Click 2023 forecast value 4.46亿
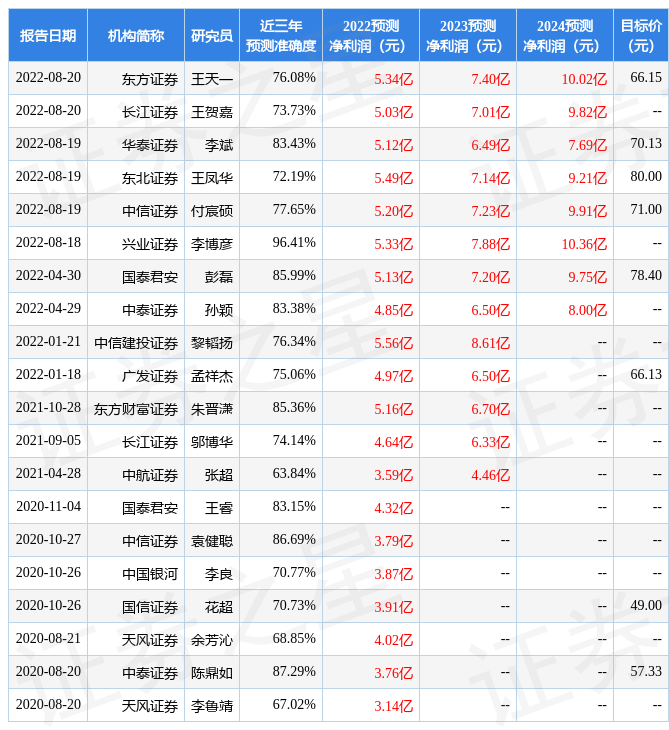Image resolution: width=669 pixels, height=730 pixels. tap(491, 476)
